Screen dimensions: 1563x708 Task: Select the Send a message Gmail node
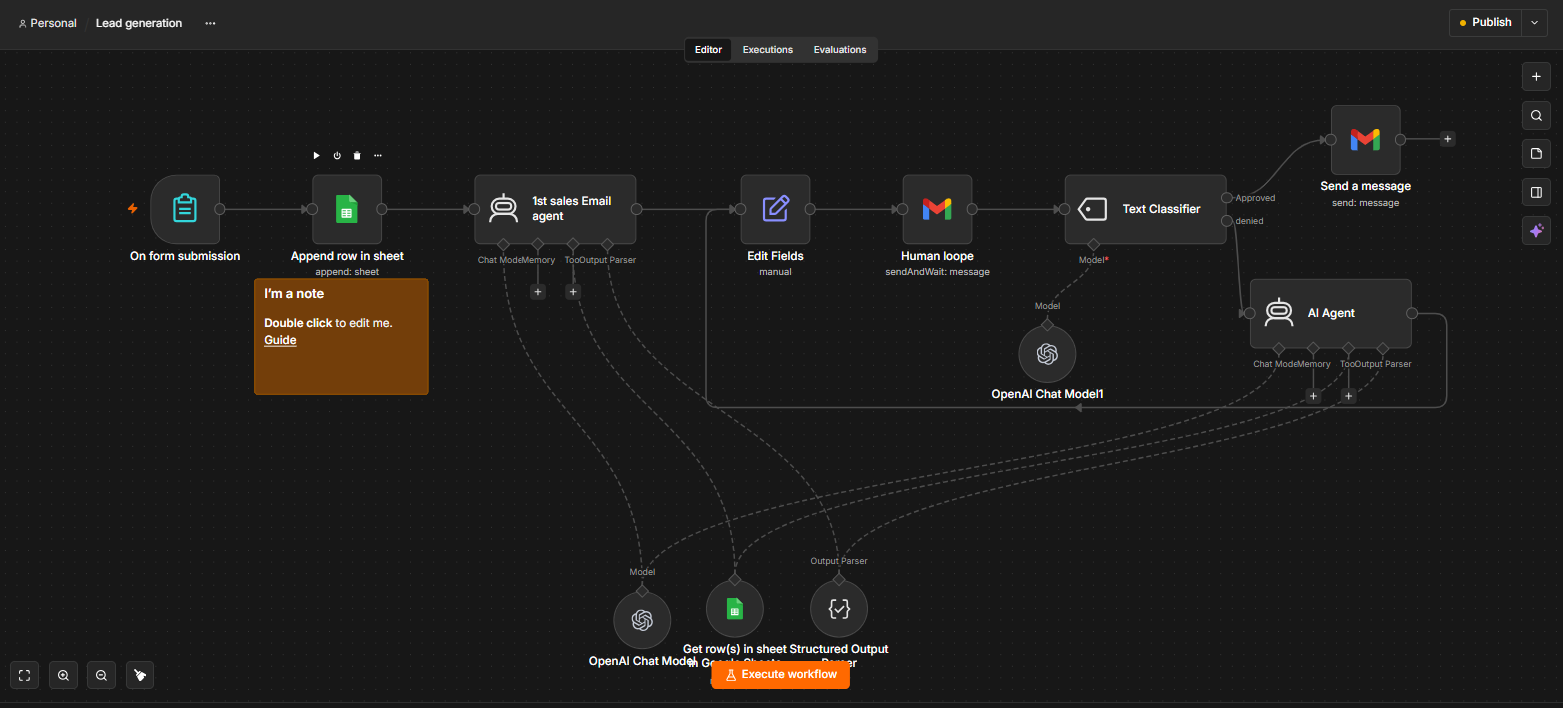pos(1365,140)
